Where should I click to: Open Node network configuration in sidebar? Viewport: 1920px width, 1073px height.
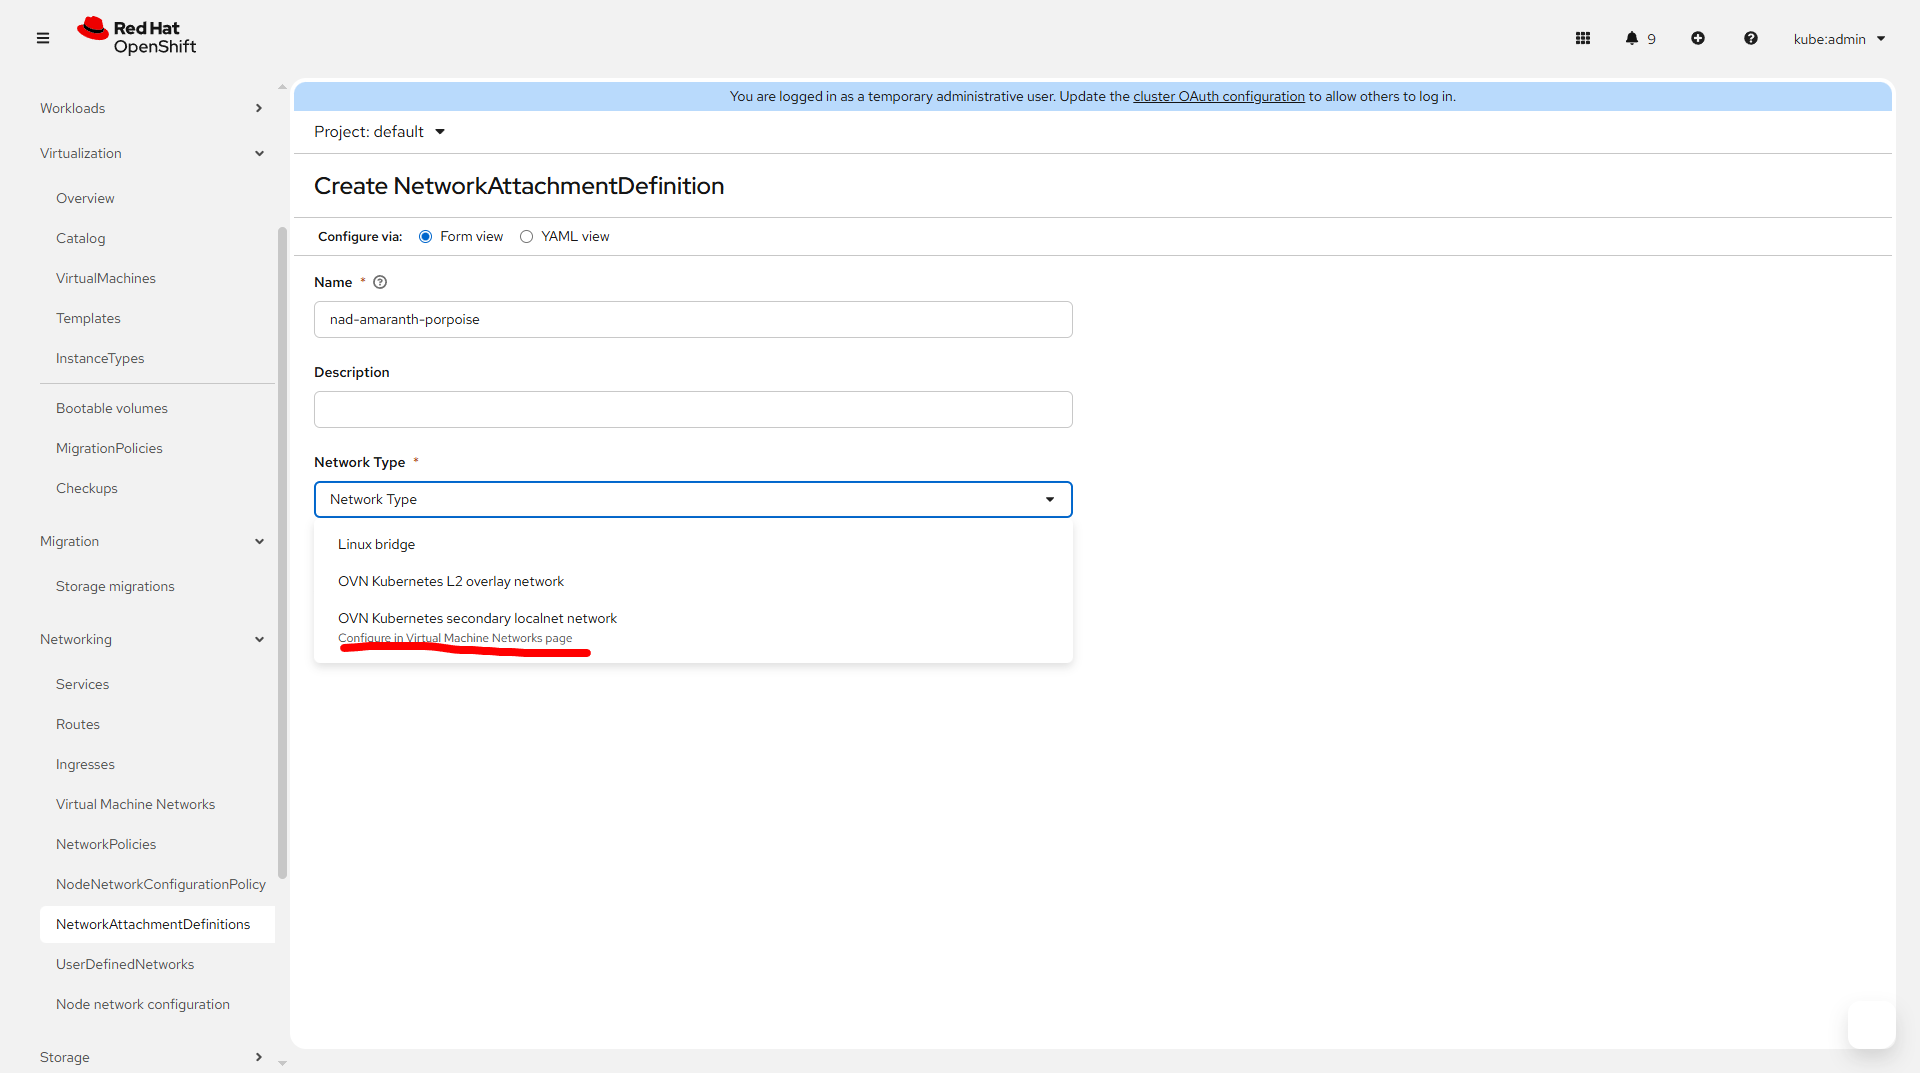[x=143, y=1004]
